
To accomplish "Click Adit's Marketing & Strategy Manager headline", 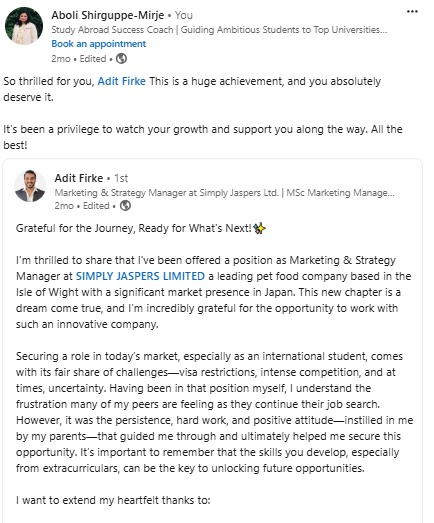I will pyautogui.click(x=224, y=193).
